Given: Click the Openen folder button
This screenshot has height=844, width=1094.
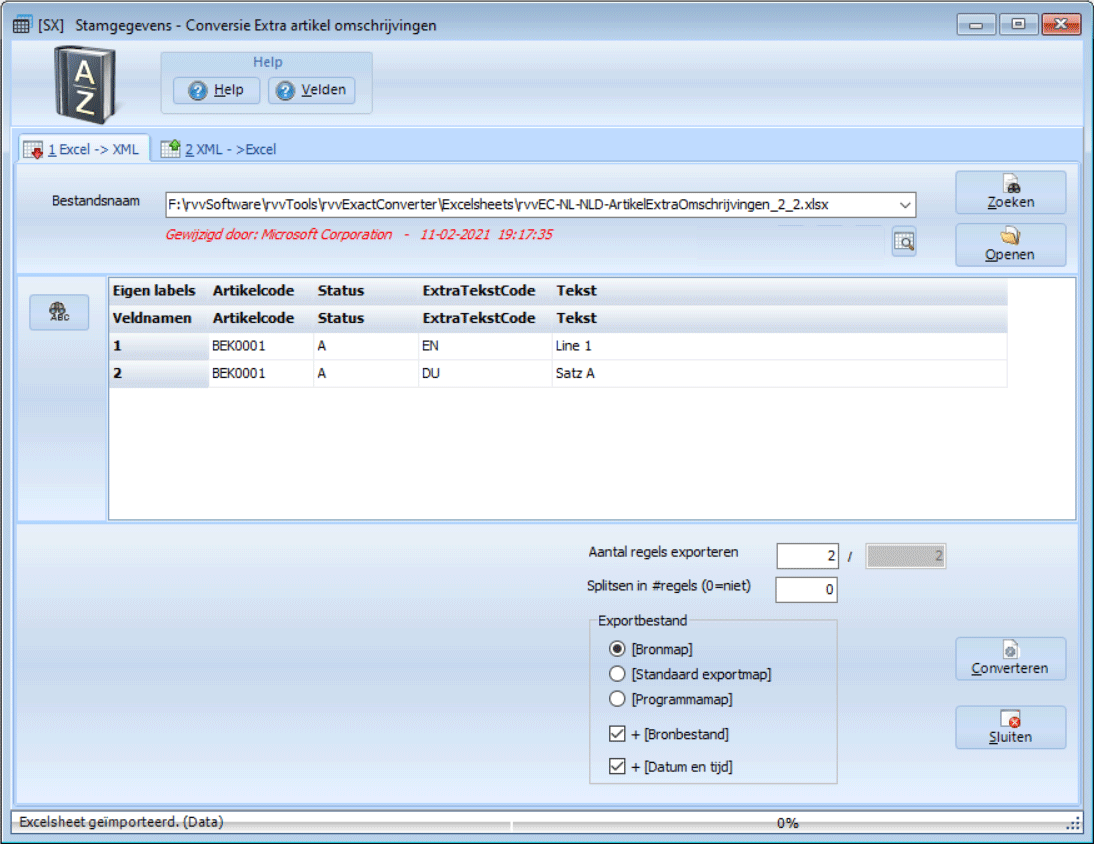Looking at the screenshot, I should point(1010,245).
